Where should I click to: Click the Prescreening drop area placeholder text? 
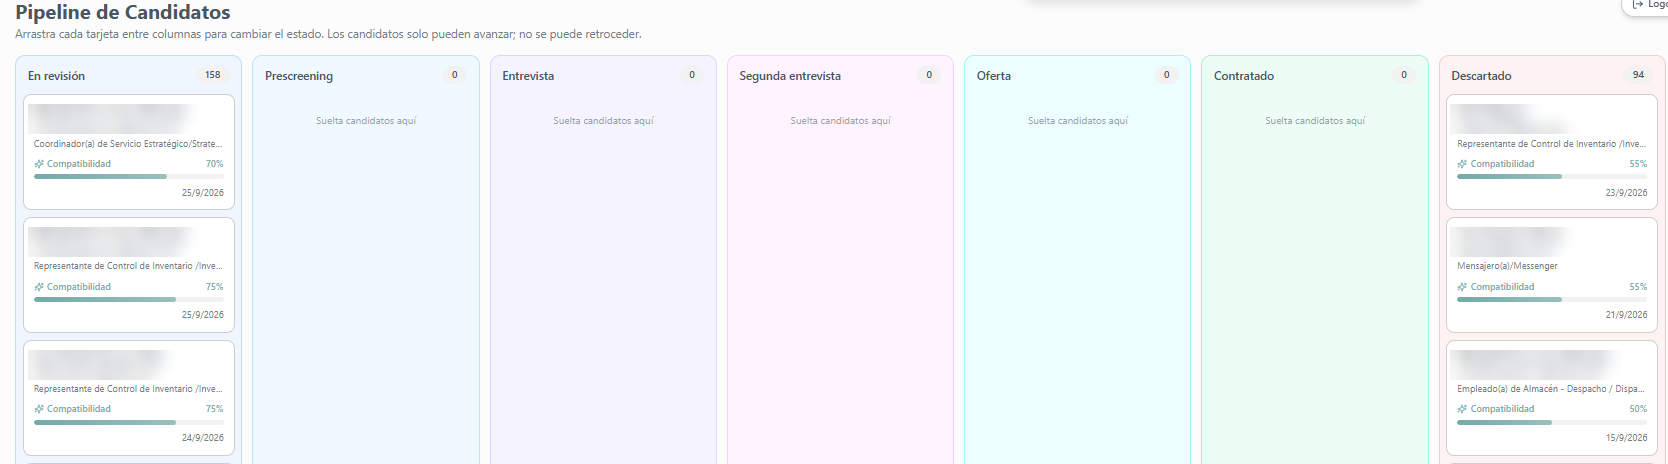(366, 121)
